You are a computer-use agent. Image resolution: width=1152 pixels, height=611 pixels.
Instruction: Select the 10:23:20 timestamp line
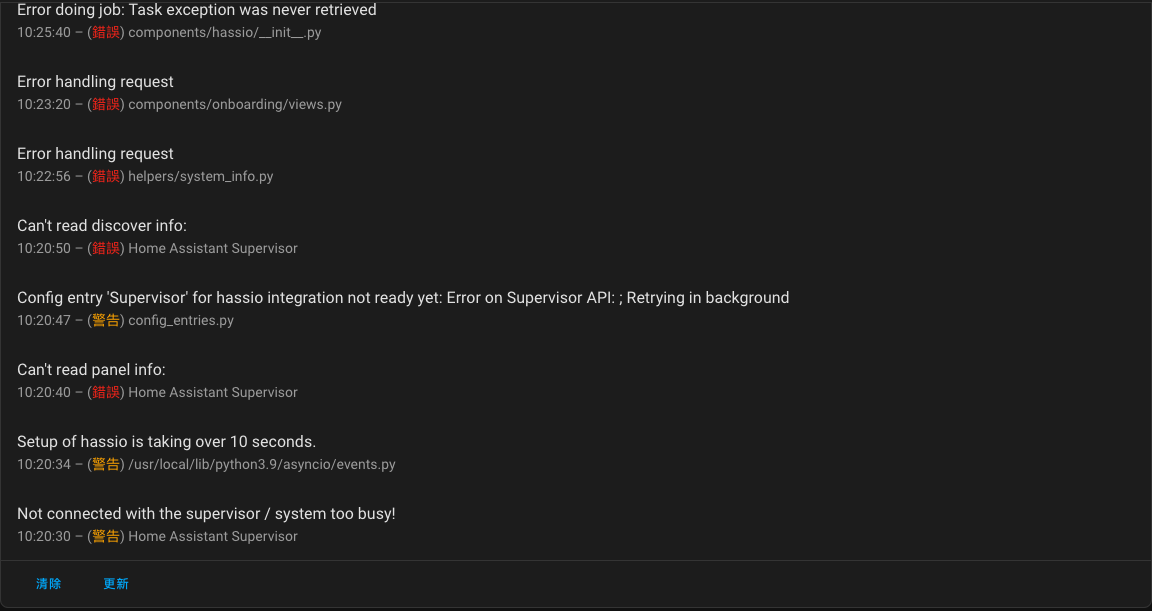pyautogui.click(x=179, y=104)
